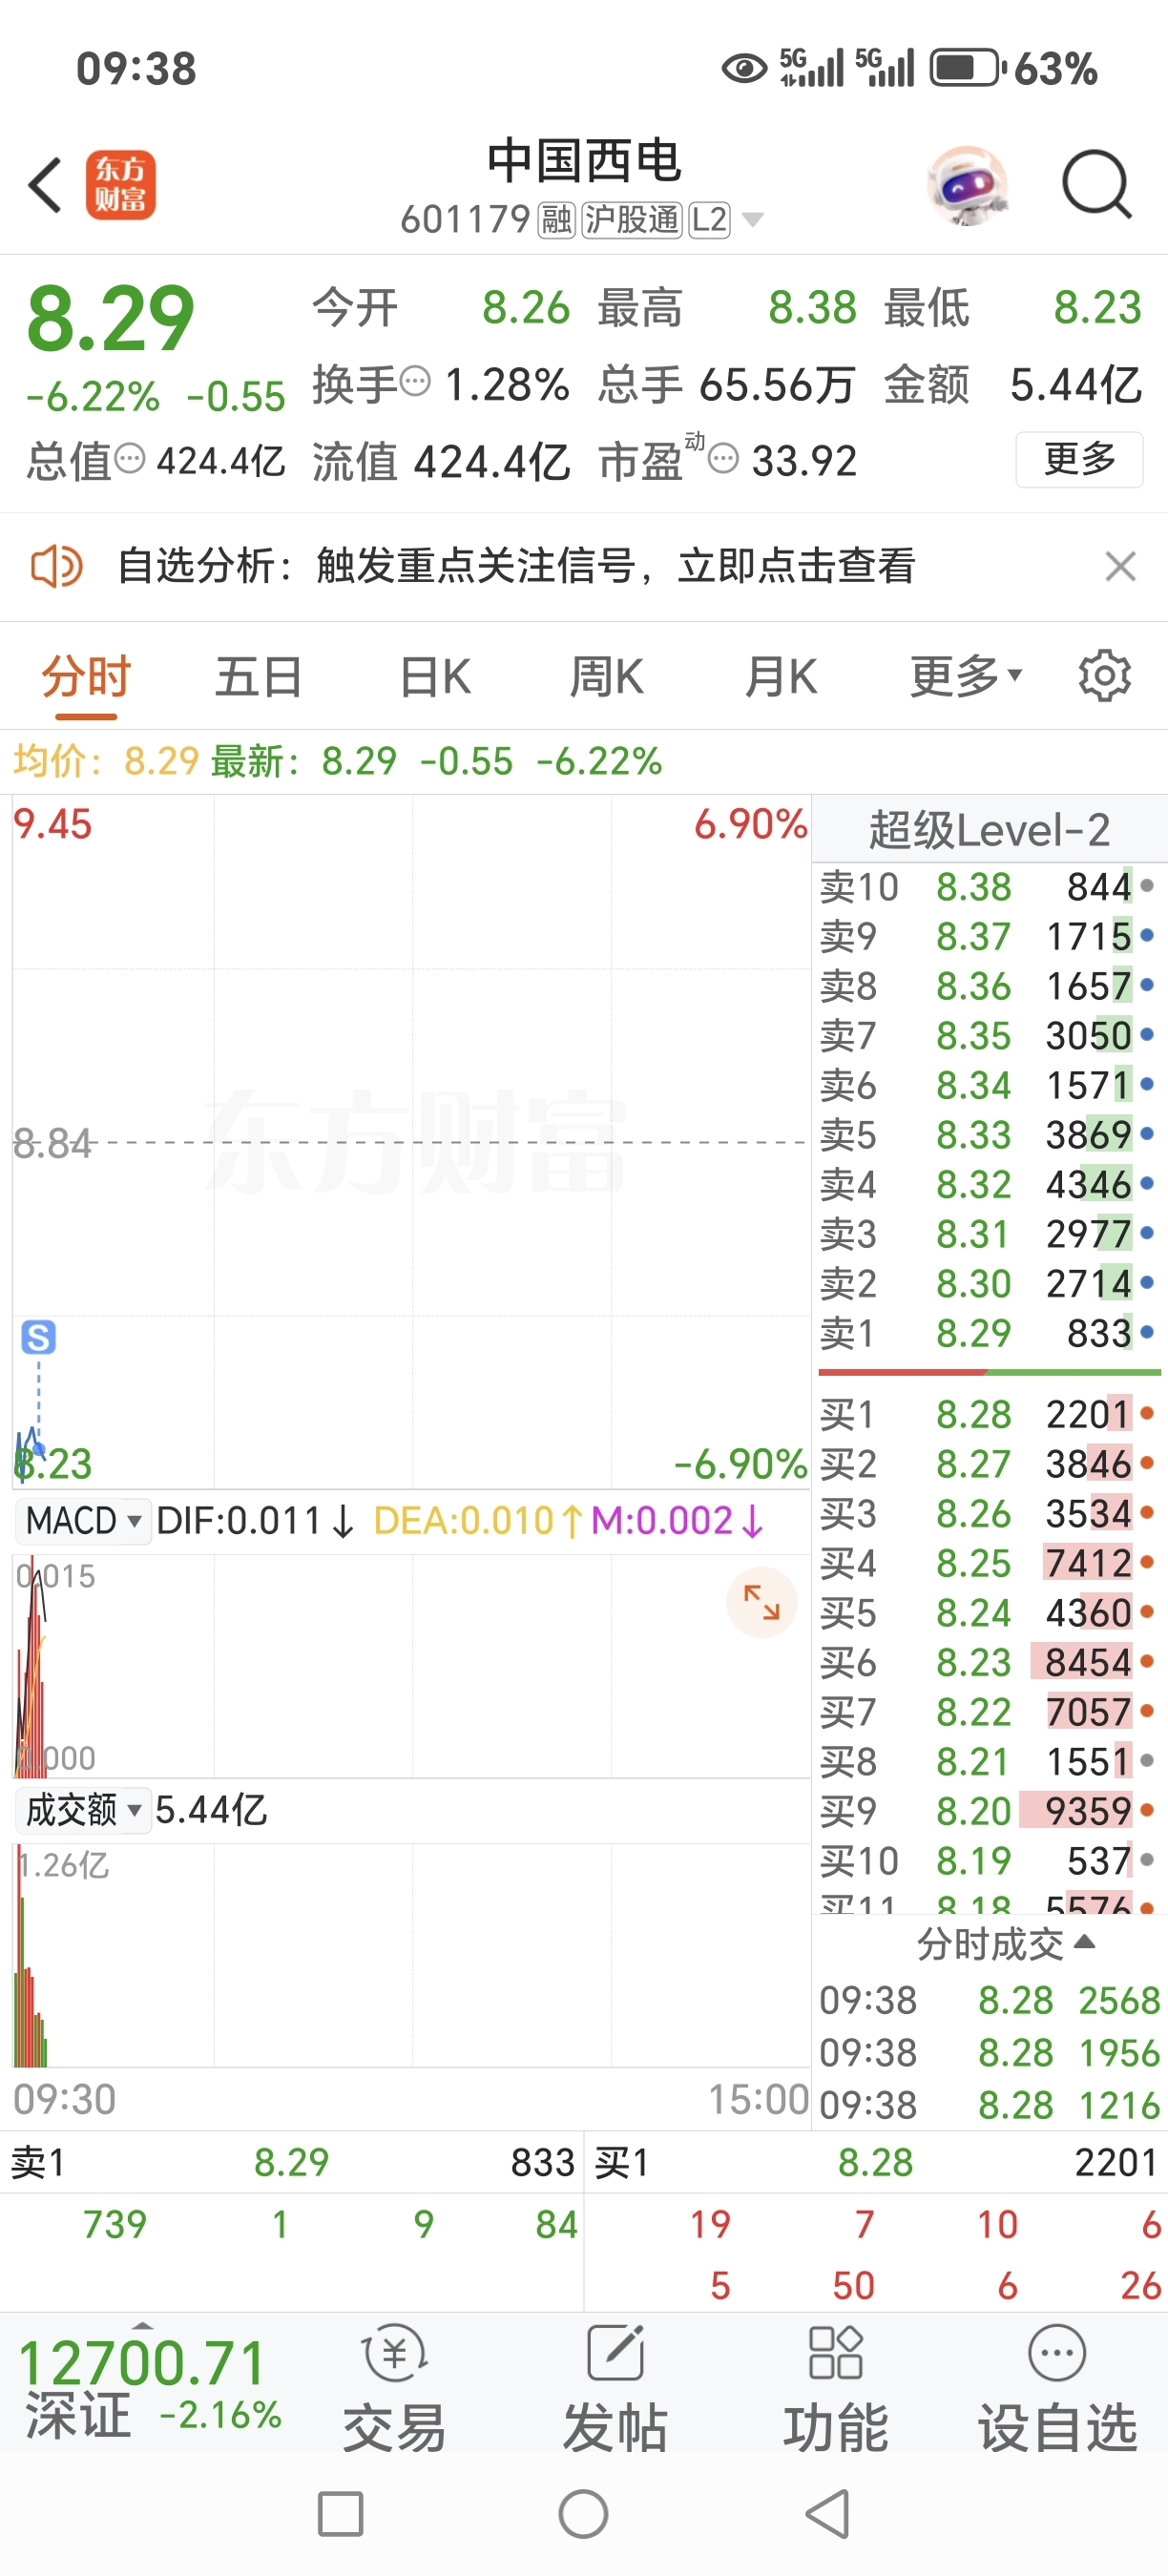
Task: Open the 东方财富 logo icon
Action: coord(121,185)
